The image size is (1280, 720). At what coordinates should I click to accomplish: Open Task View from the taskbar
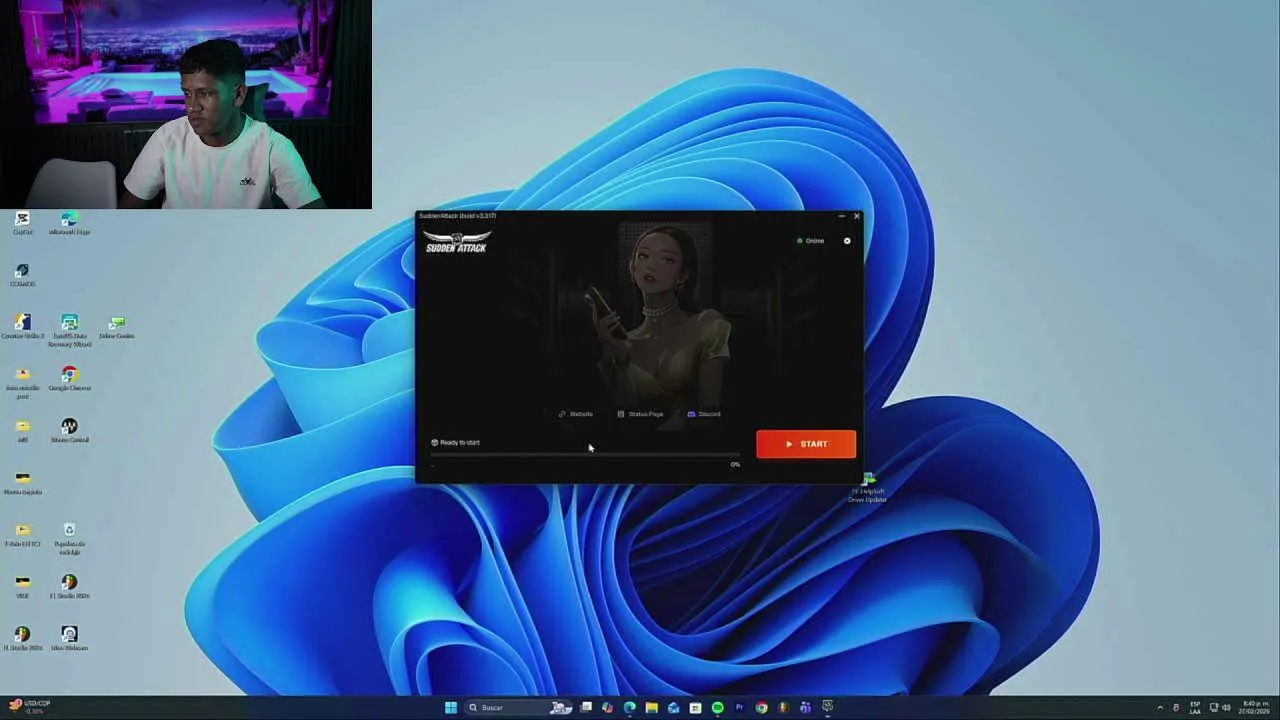coord(586,708)
